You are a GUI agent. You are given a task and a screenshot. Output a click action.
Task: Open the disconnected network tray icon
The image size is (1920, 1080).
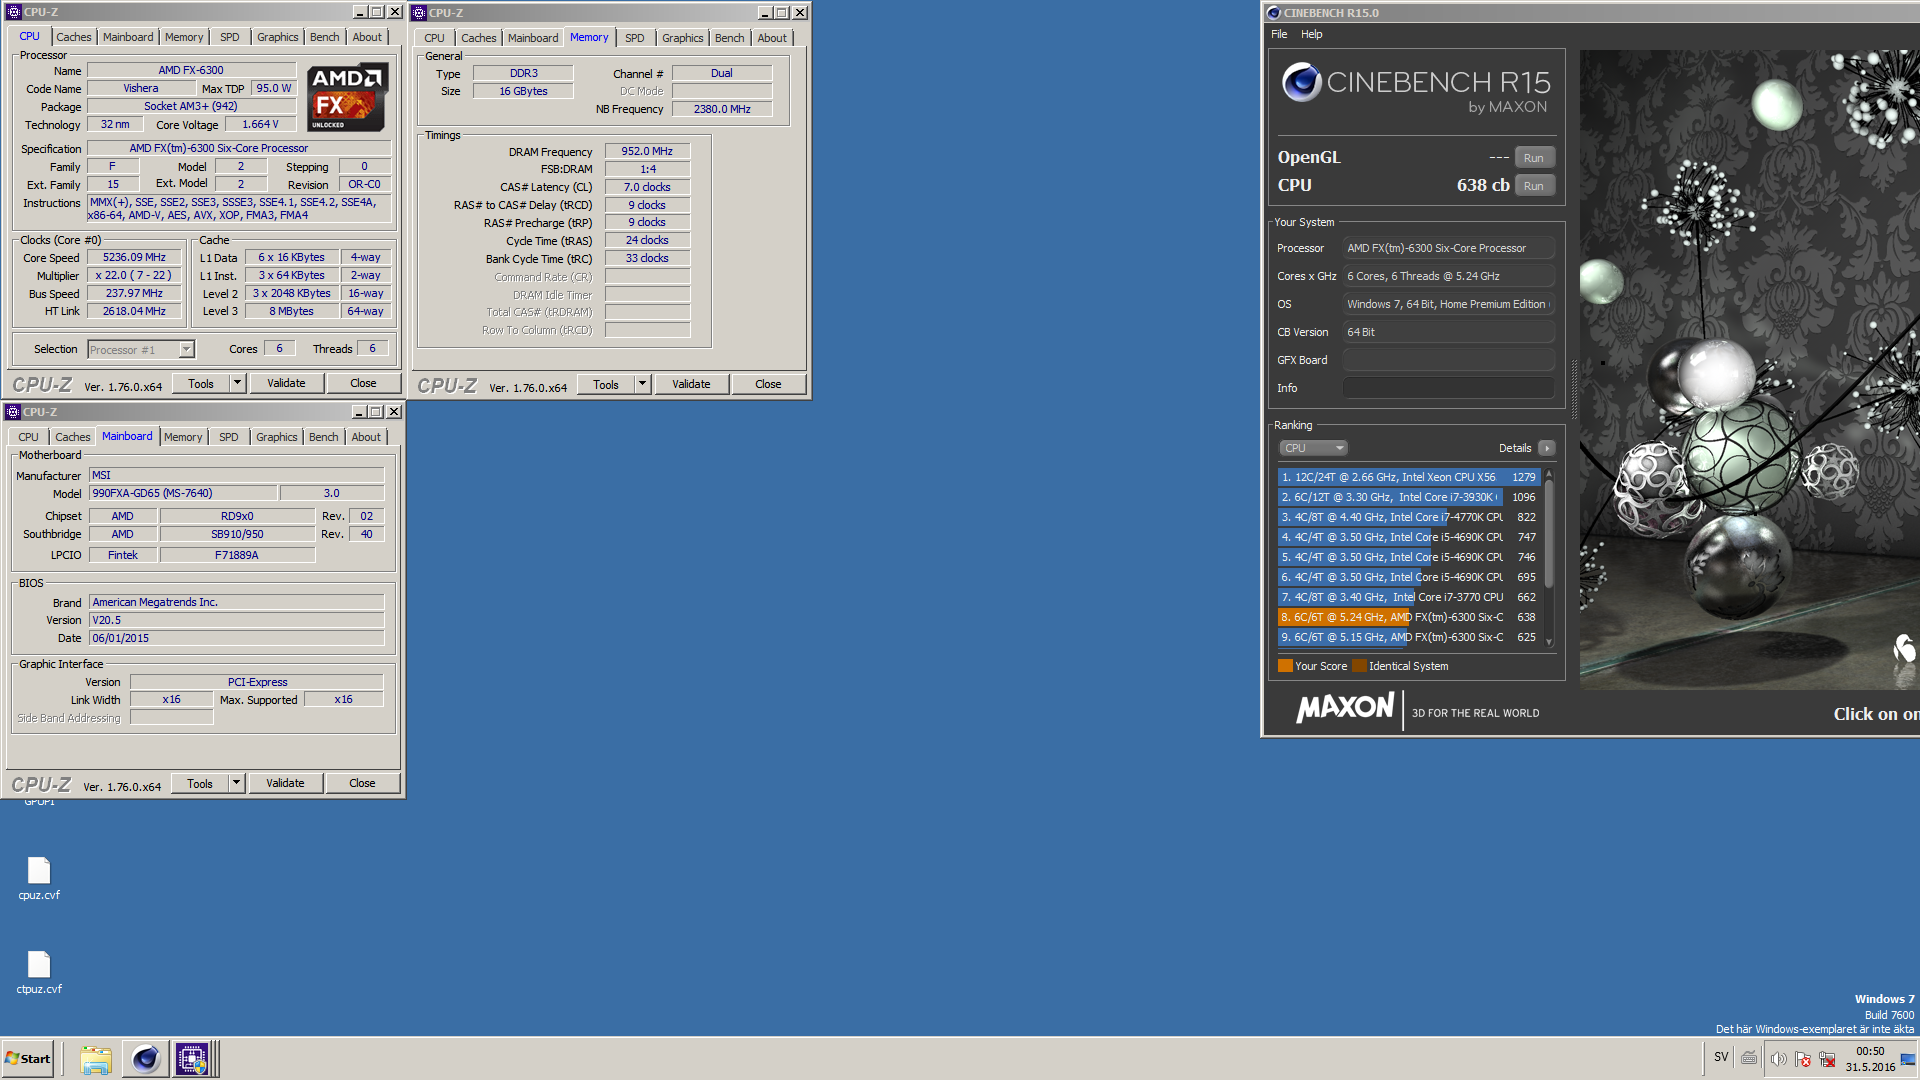(x=1828, y=1058)
